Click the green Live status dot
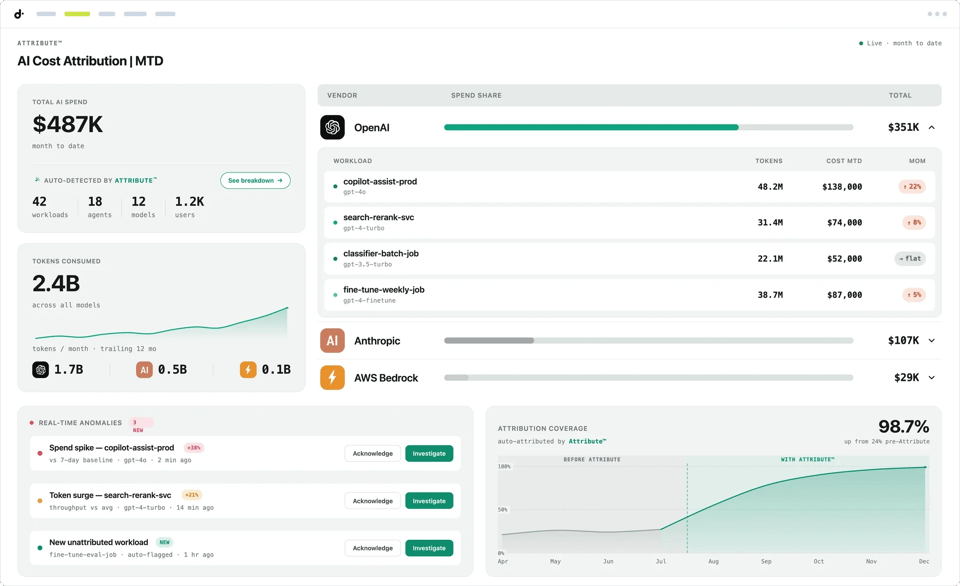This screenshot has width=960, height=586. point(861,43)
